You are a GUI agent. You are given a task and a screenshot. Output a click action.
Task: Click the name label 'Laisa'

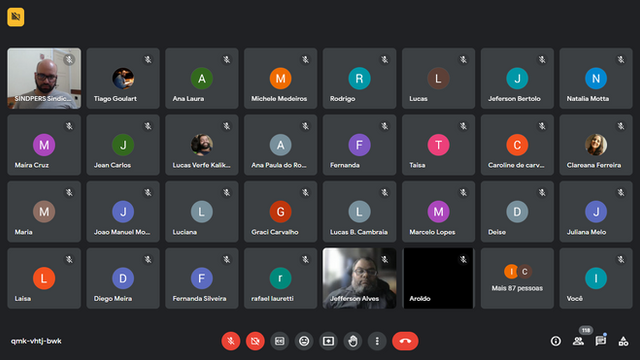click(22, 298)
